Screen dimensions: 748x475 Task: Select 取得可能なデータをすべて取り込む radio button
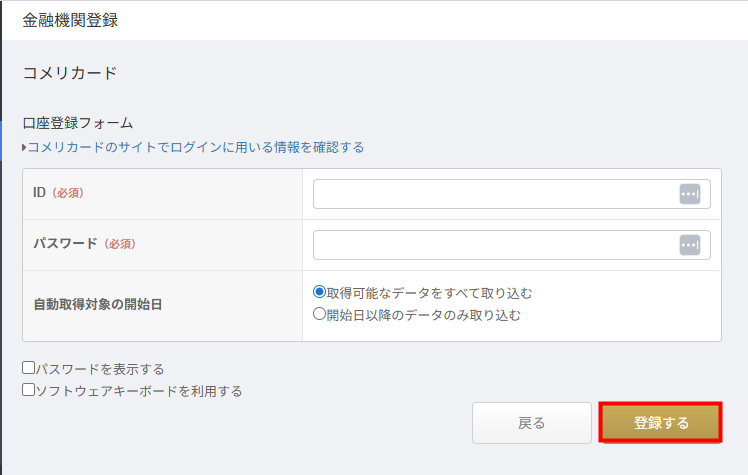[x=320, y=293]
